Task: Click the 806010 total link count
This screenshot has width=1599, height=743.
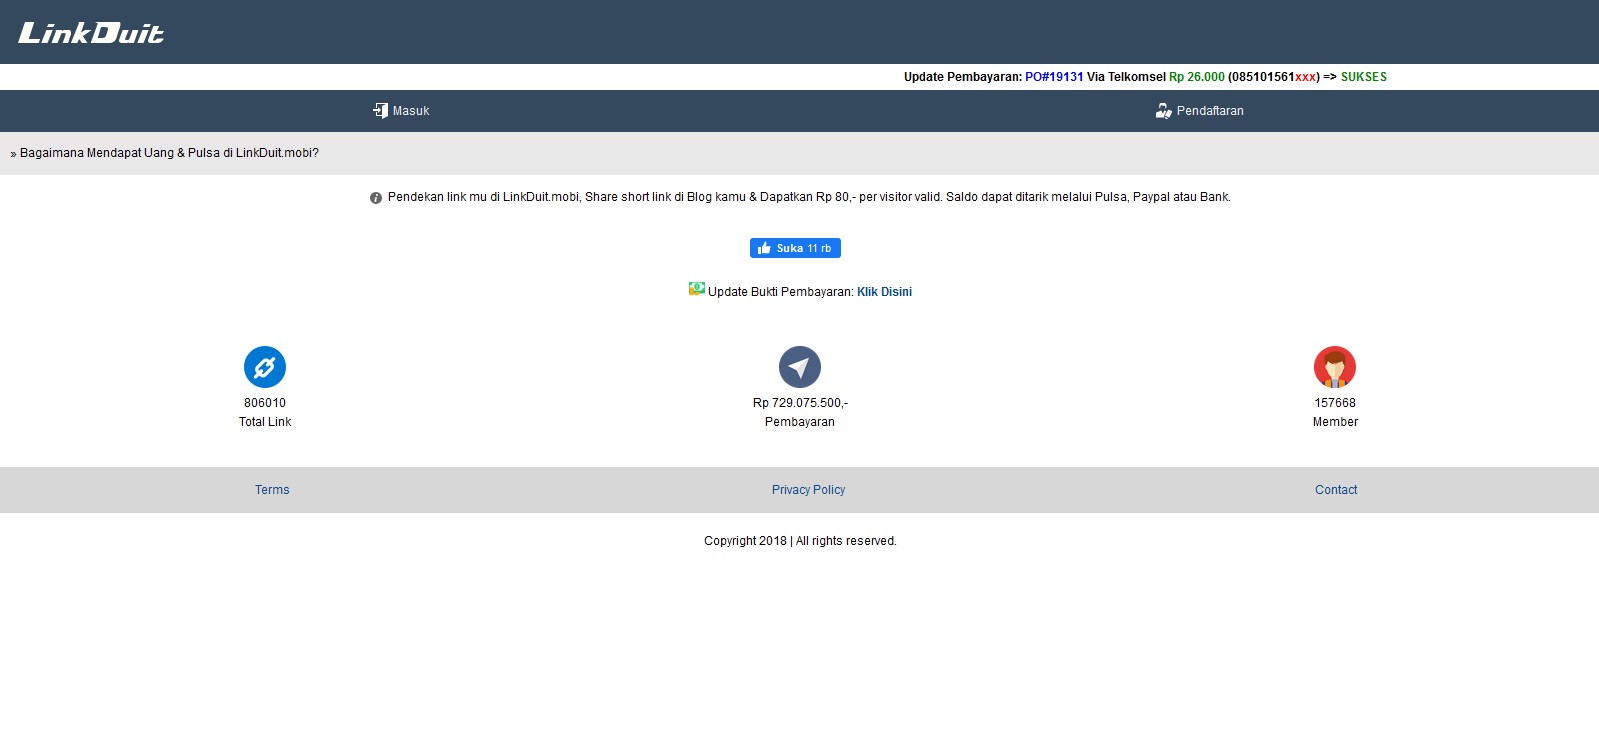Action: point(265,403)
